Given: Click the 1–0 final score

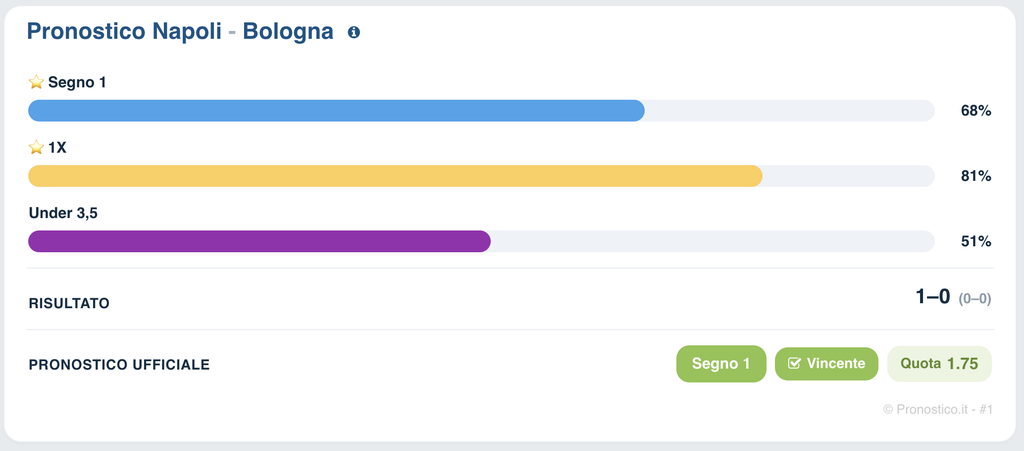Looking at the screenshot, I should click(933, 297).
